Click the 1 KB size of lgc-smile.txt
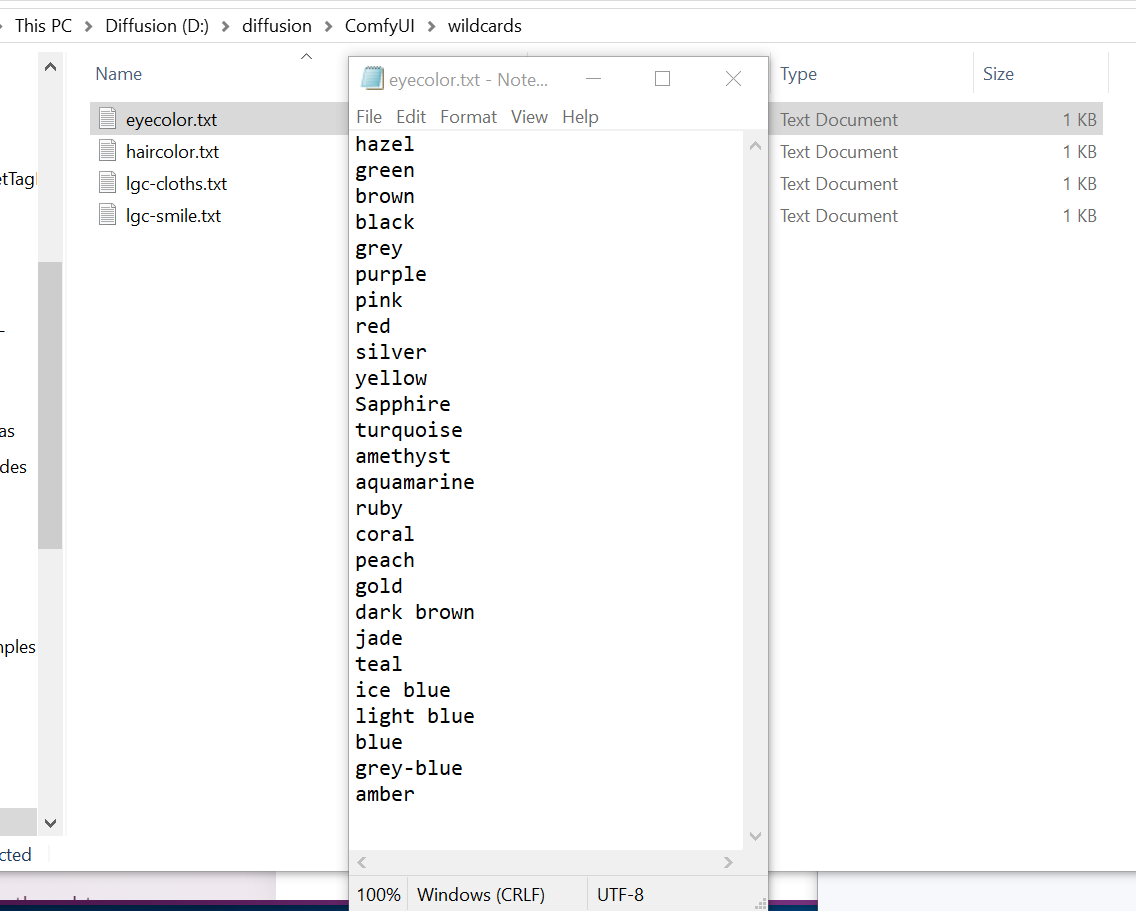This screenshot has width=1136, height=911. click(x=1079, y=215)
